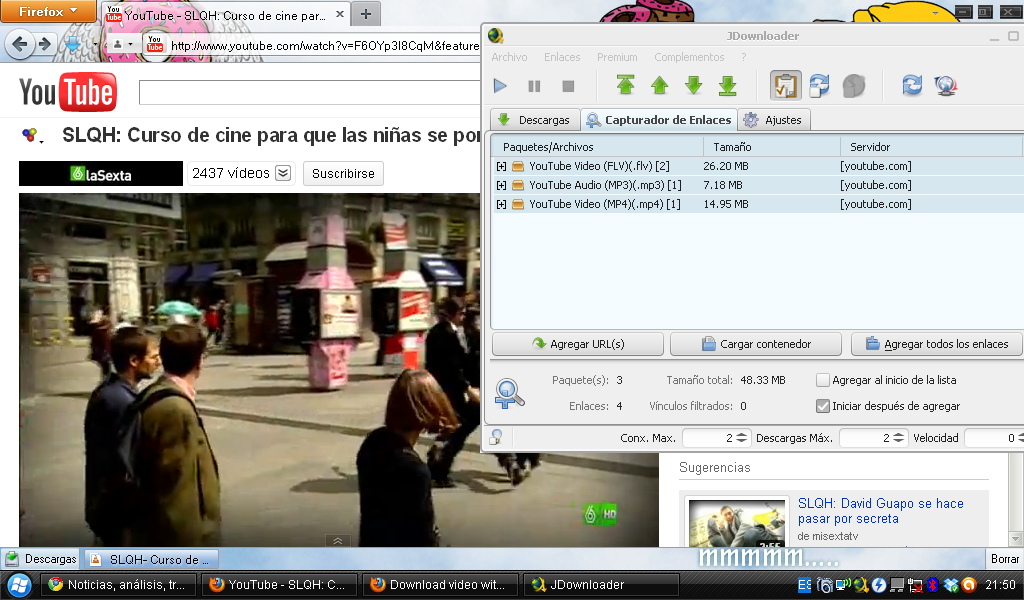Toggle clipboard monitoring icon in JDownloader
This screenshot has width=1024, height=600.
point(786,86)
